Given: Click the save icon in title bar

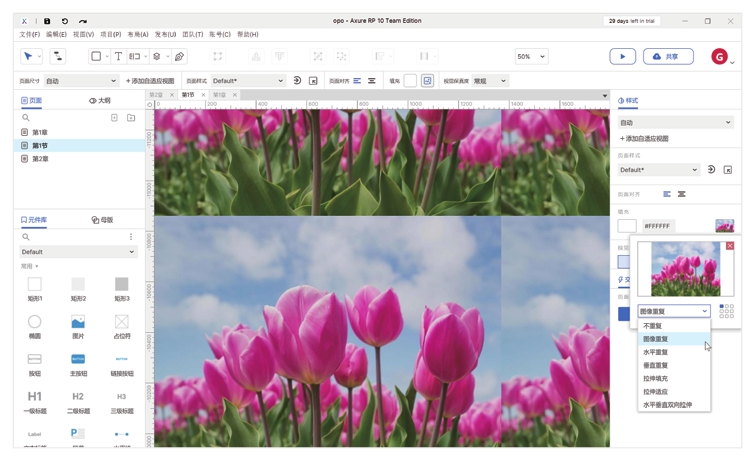Looking at the screenshot, I should [47, 21].
